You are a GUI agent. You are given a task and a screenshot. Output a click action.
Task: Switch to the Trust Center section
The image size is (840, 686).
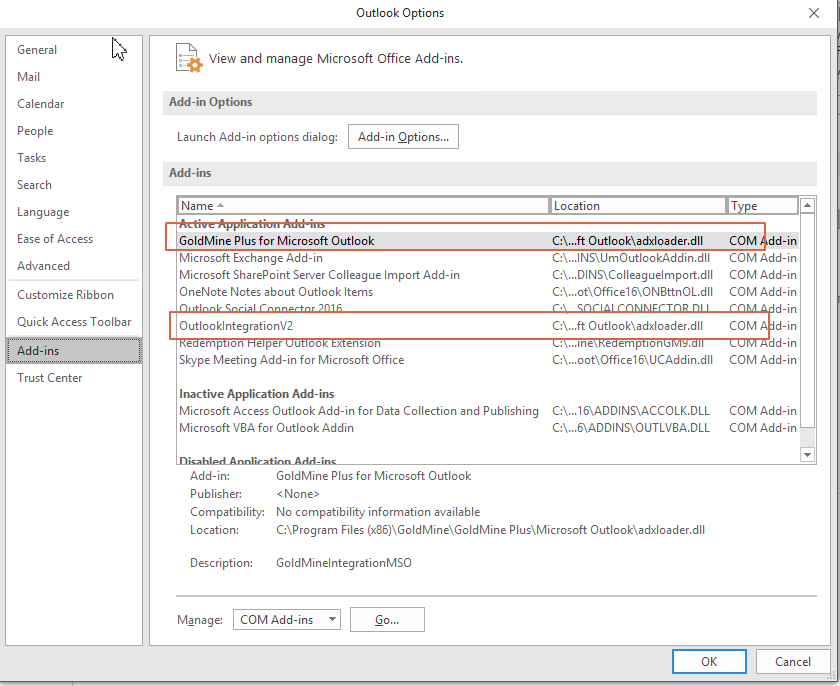[49, 377]
